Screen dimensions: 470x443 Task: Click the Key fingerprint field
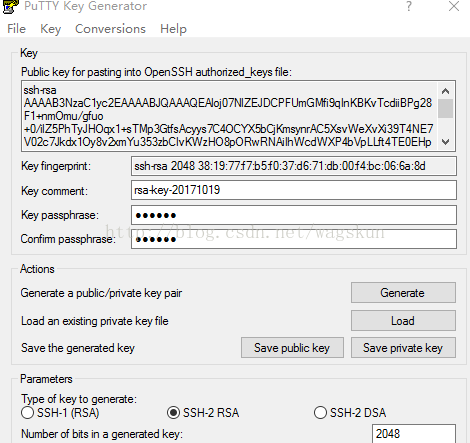pos(294,166)
